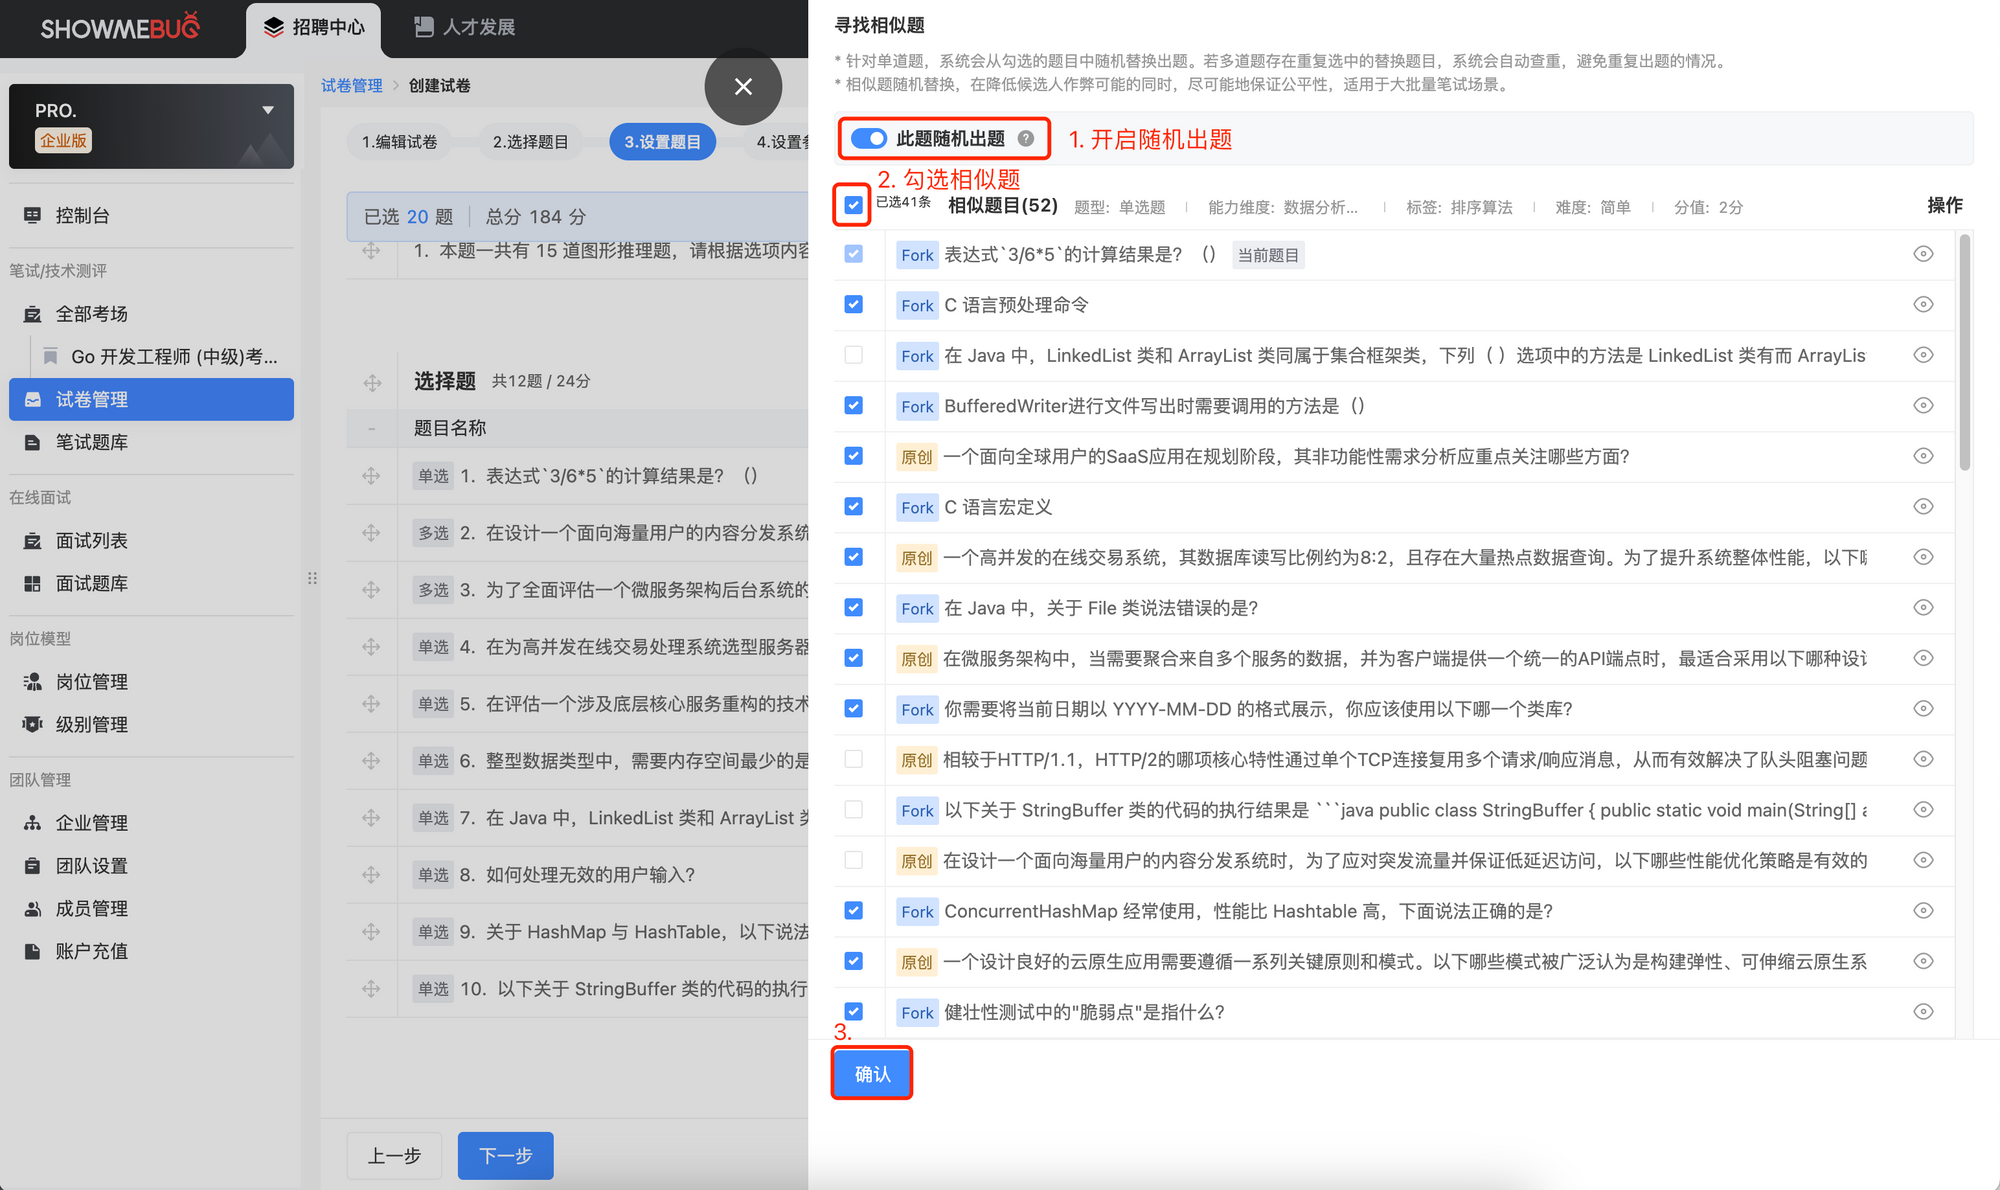Toggle the 此题随机出题 switch
The width and height of the screenshot is (2000, 1190).
868,139
